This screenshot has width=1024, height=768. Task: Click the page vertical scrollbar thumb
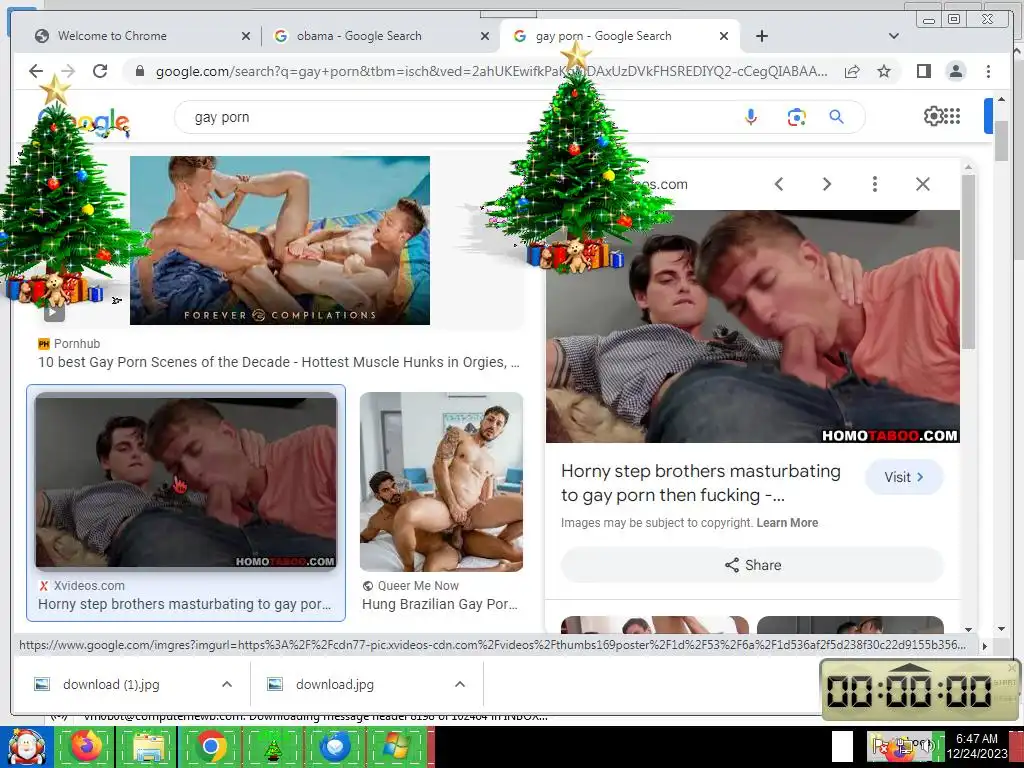pos(1002,140)
